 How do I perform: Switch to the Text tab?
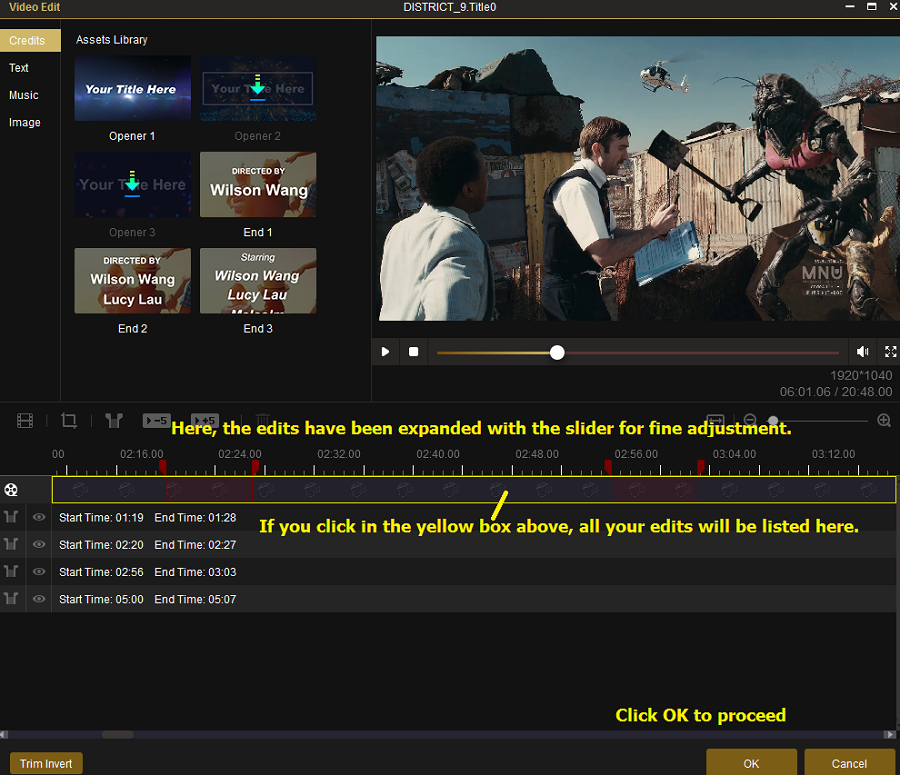coord(19,68)
